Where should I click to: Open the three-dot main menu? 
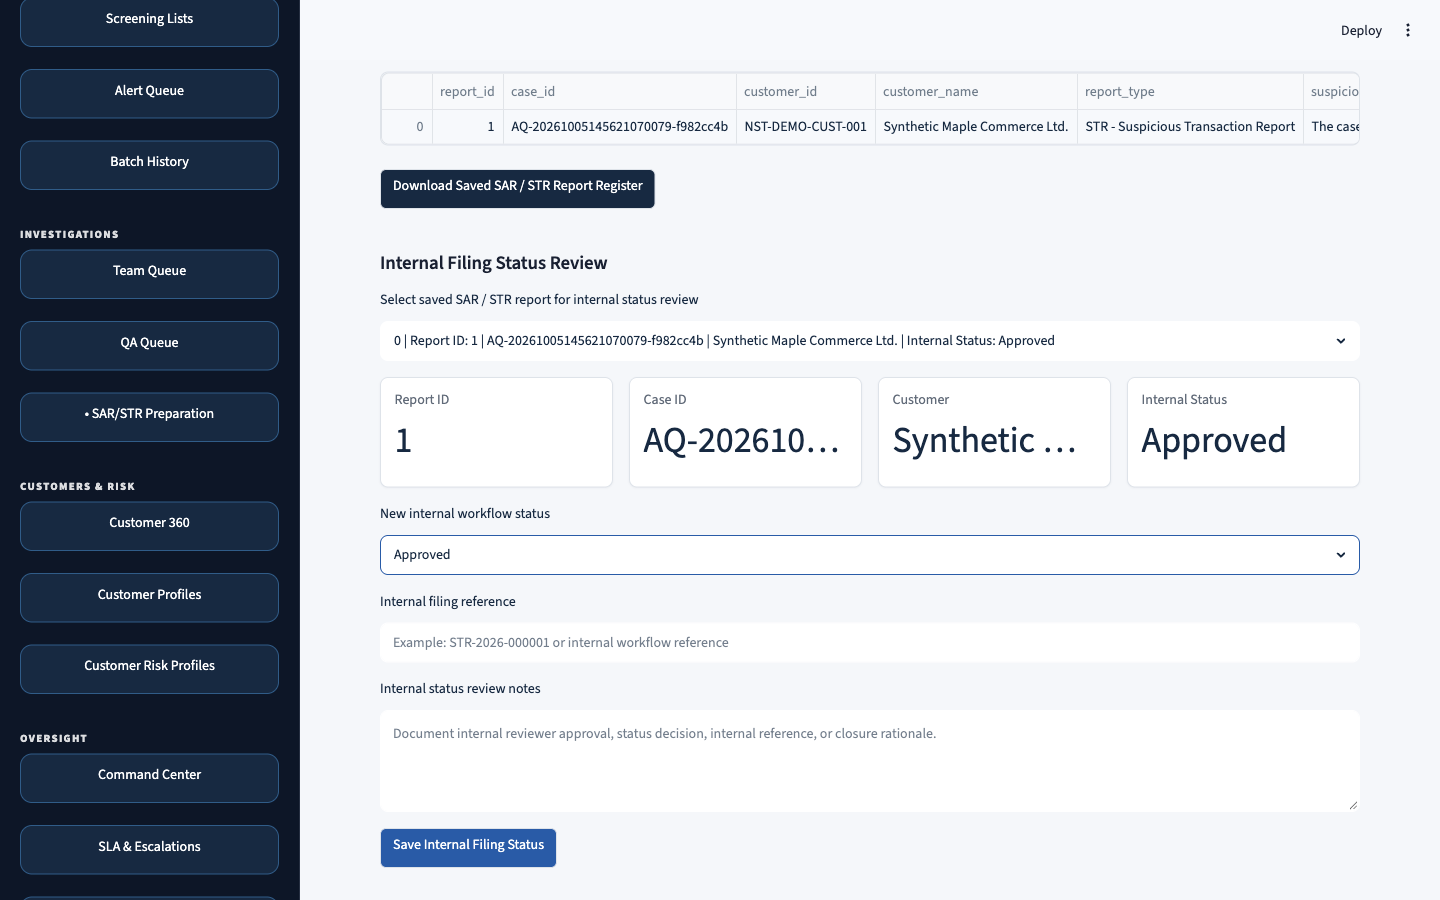(x=1407, y=30)
